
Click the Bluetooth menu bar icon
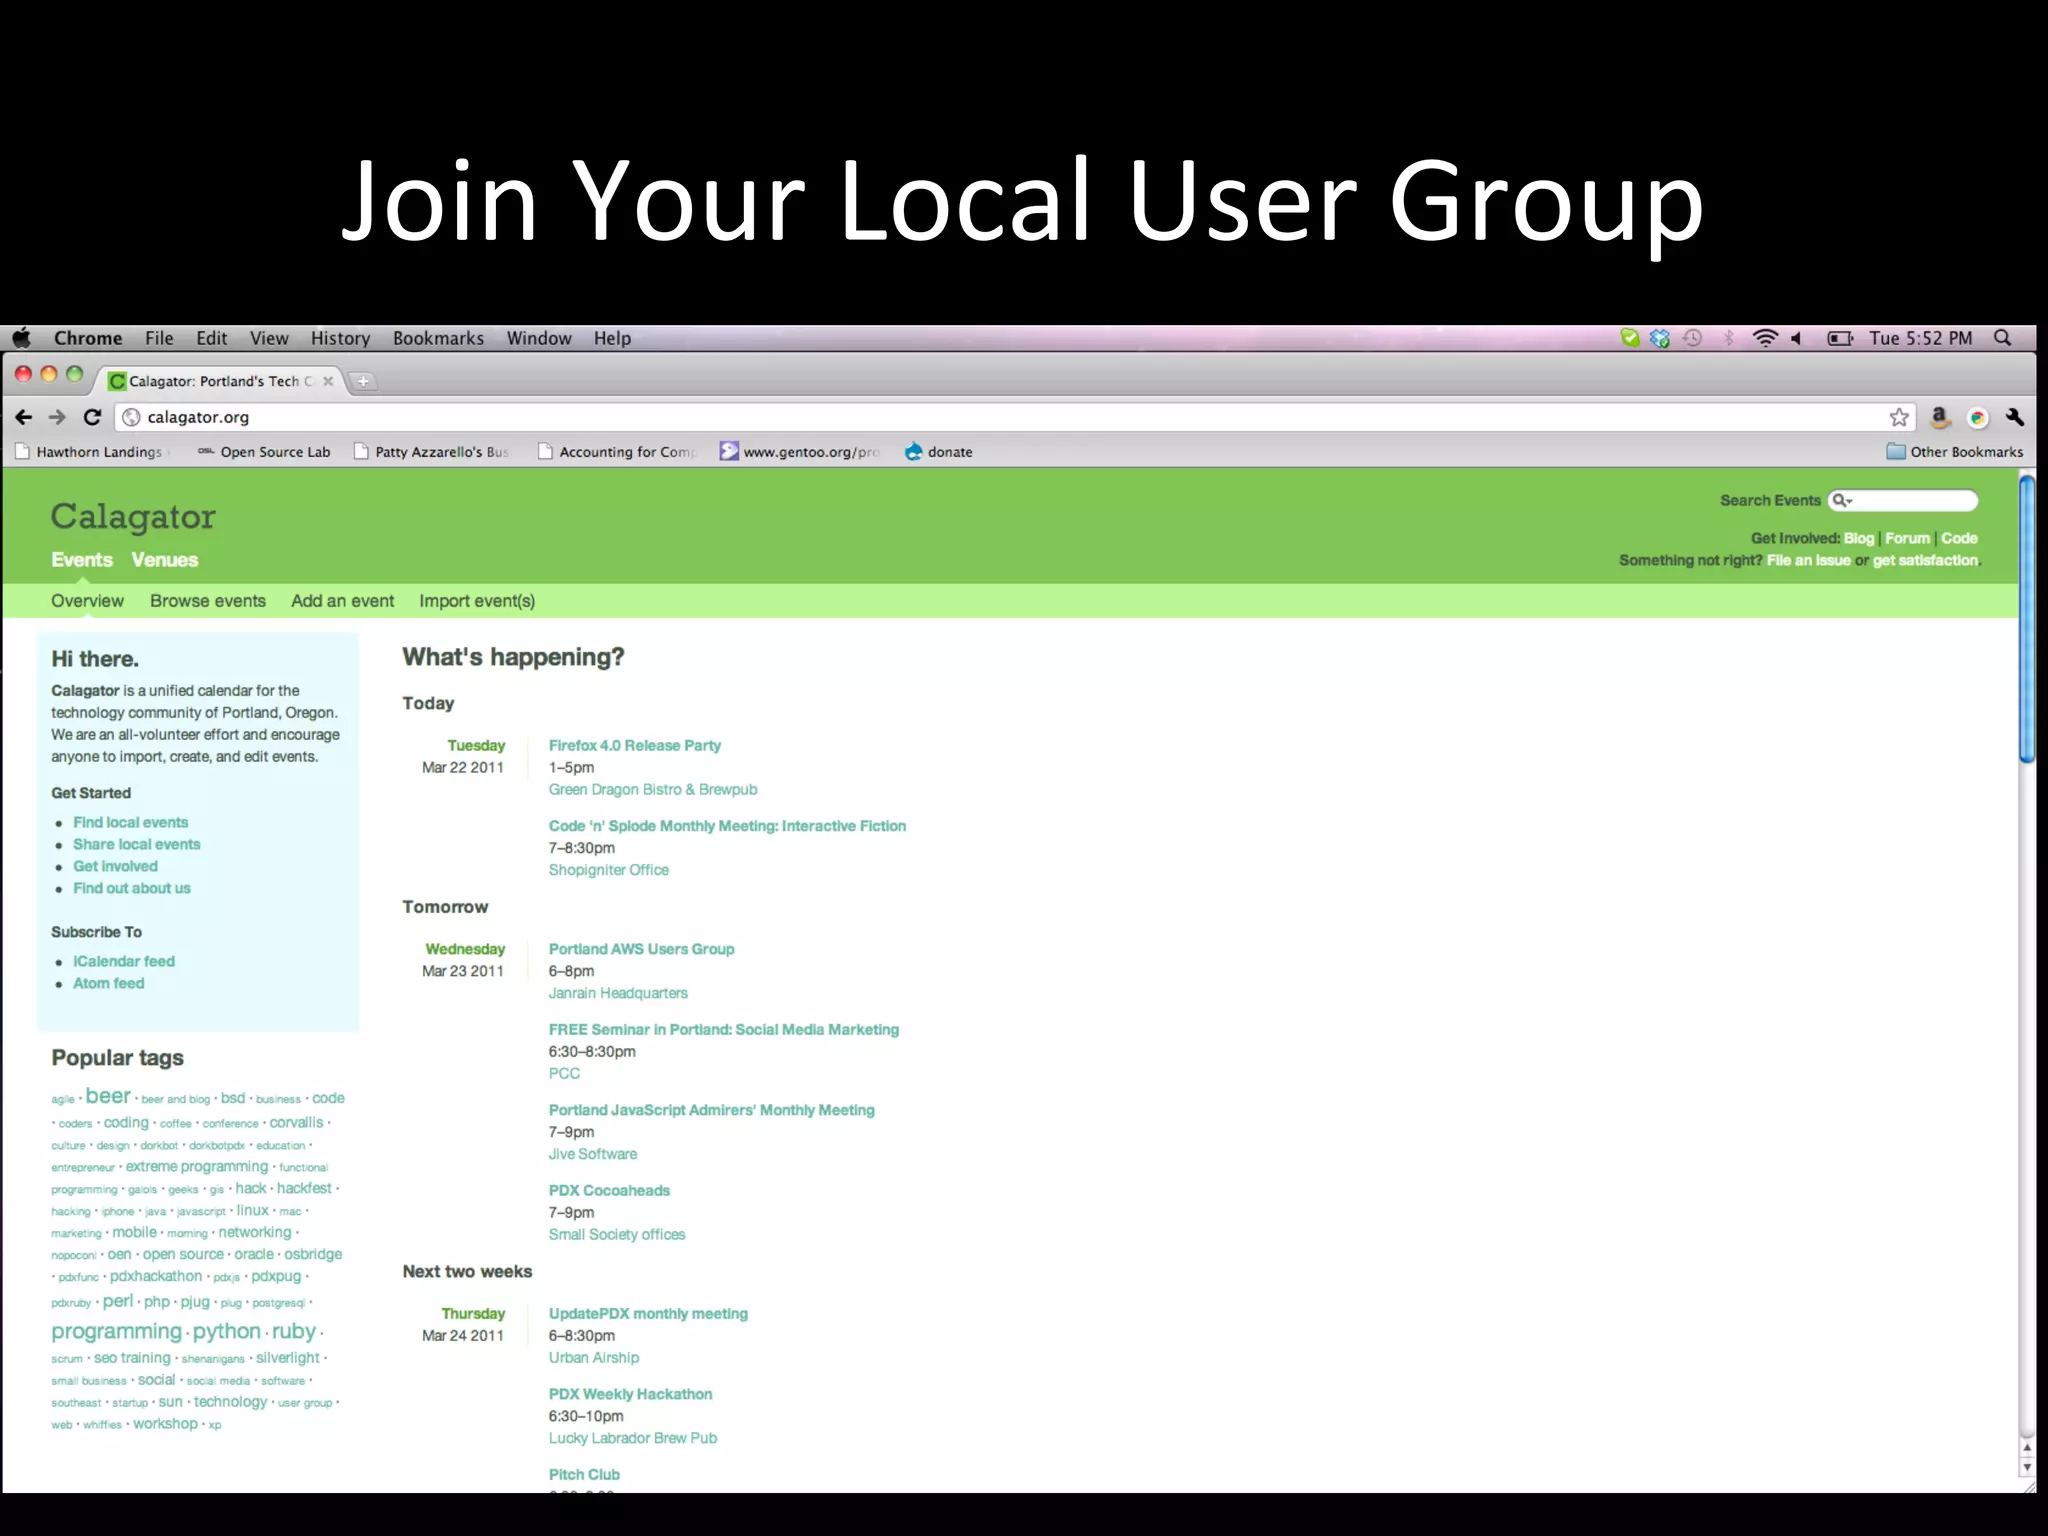(x=1728, y=338)
